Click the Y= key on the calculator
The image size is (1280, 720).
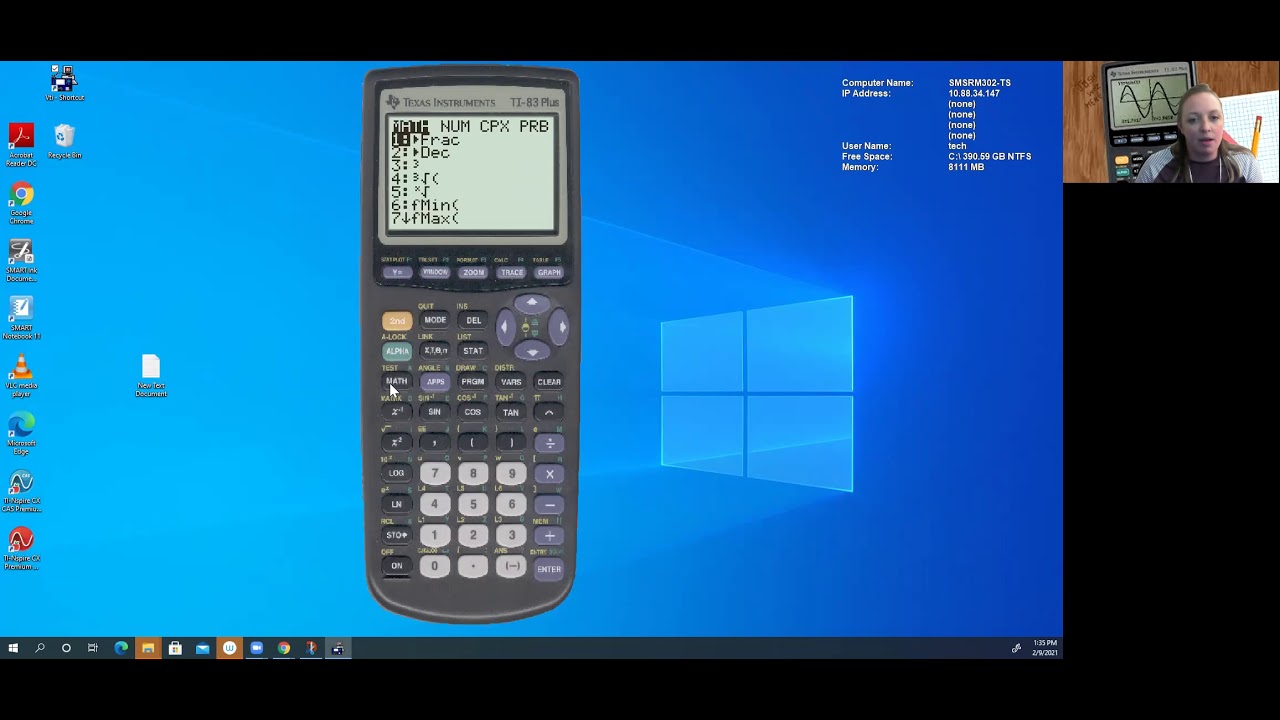[x=397, y=272]
